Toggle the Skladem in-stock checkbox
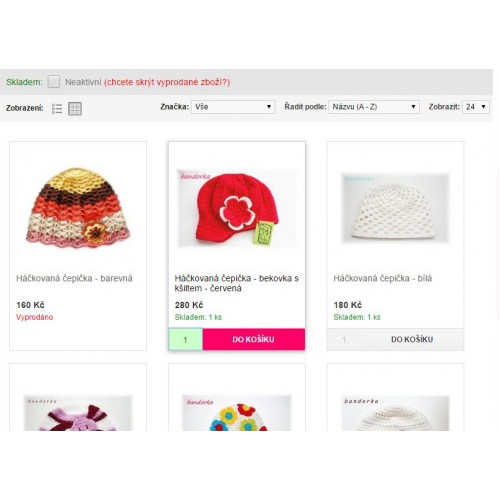The height and width of the screenshot is (500, 500). [x=54, y=82]
